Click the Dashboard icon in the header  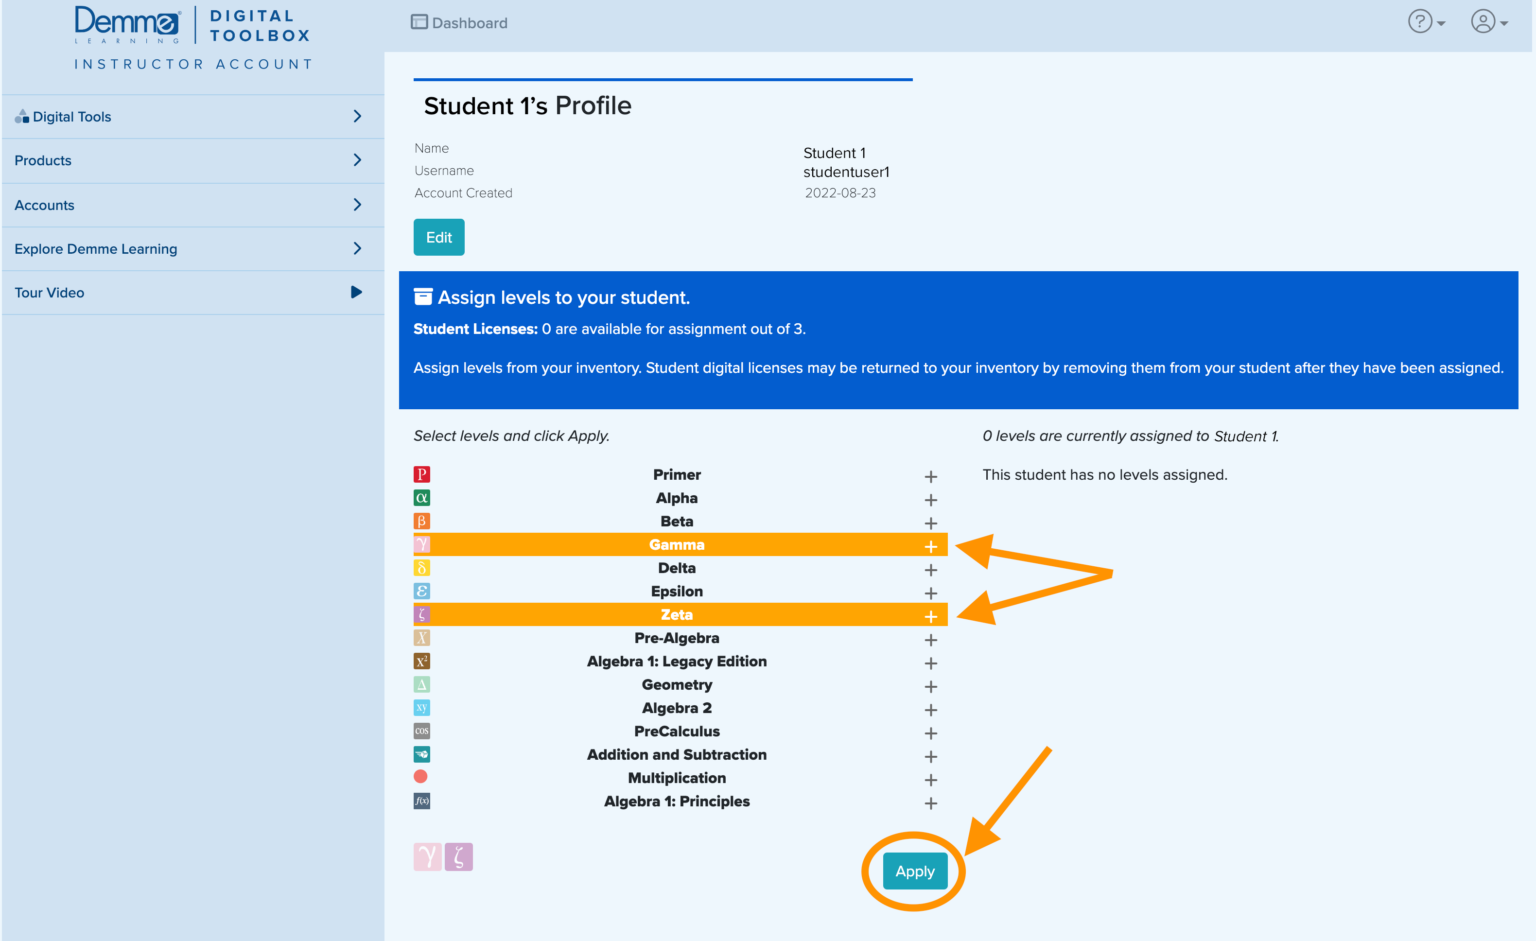418,21
